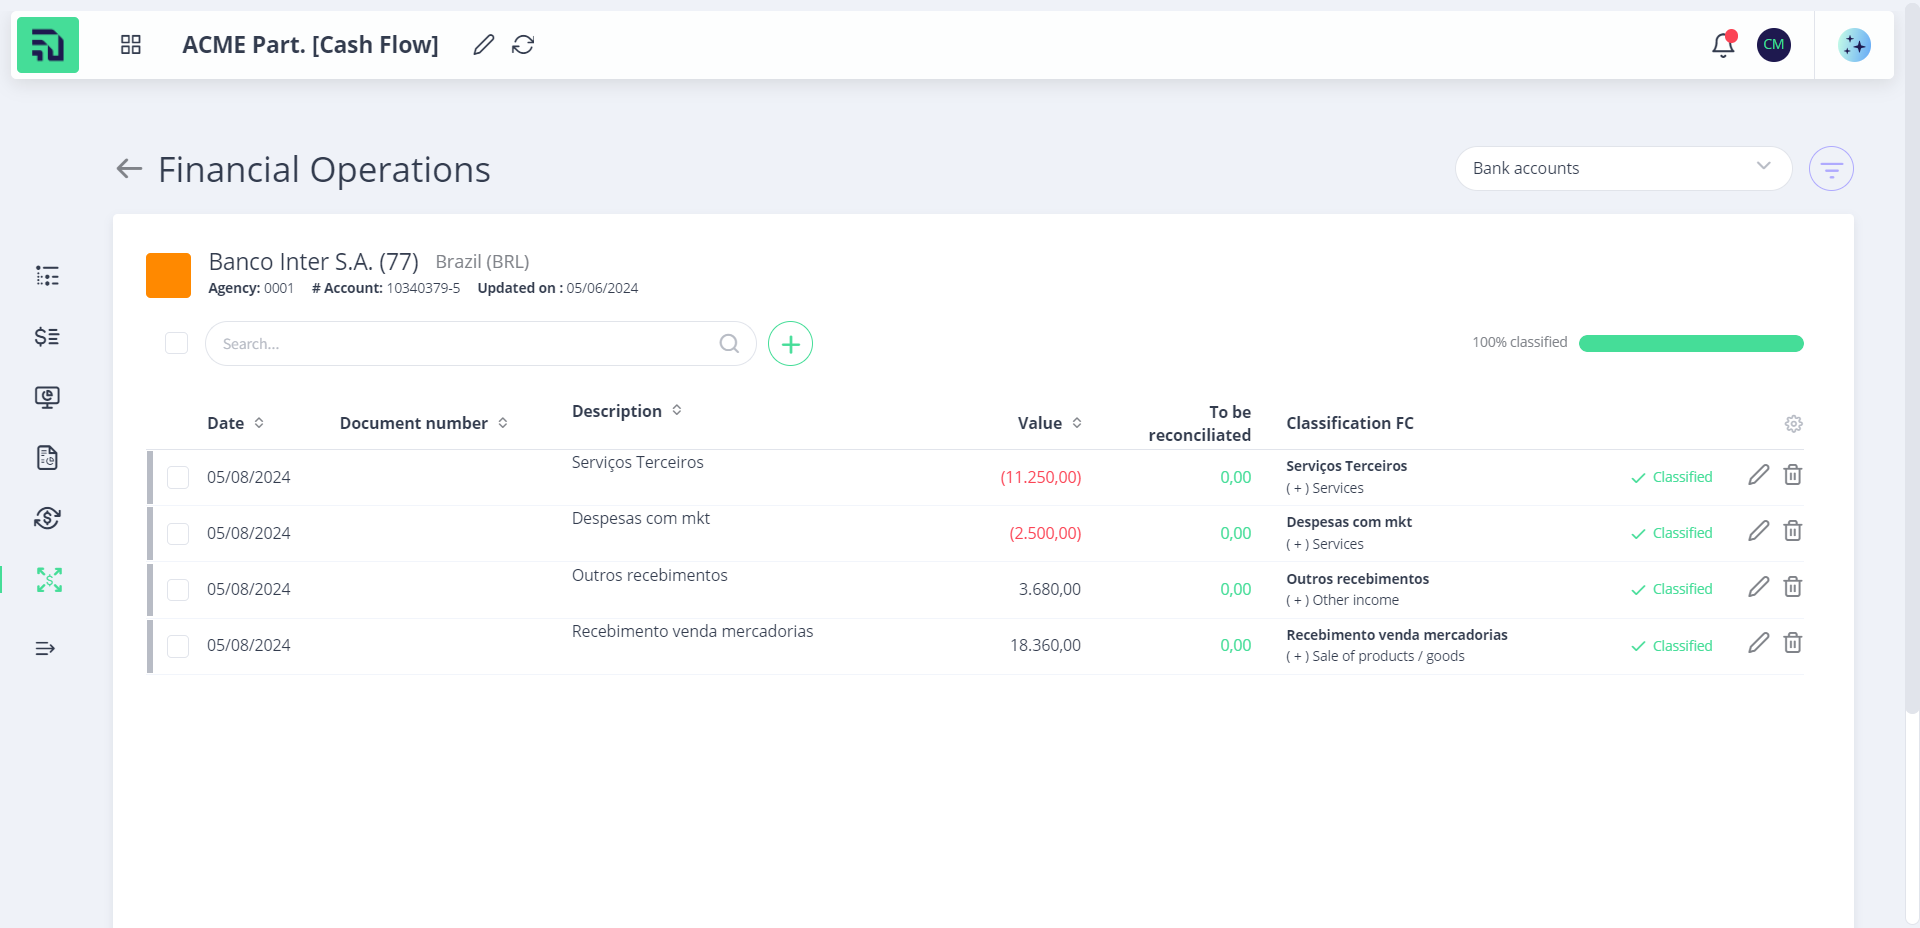Open the table column settings gear
This screenshot has width=1920, height=928.
[1794, 424]
